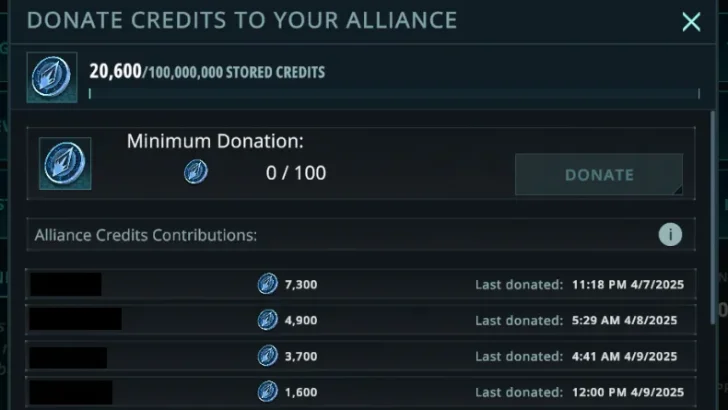Click the credit icon next to 3,700
The height and width of the screenshot is (410, 728).
coord(267,356)
